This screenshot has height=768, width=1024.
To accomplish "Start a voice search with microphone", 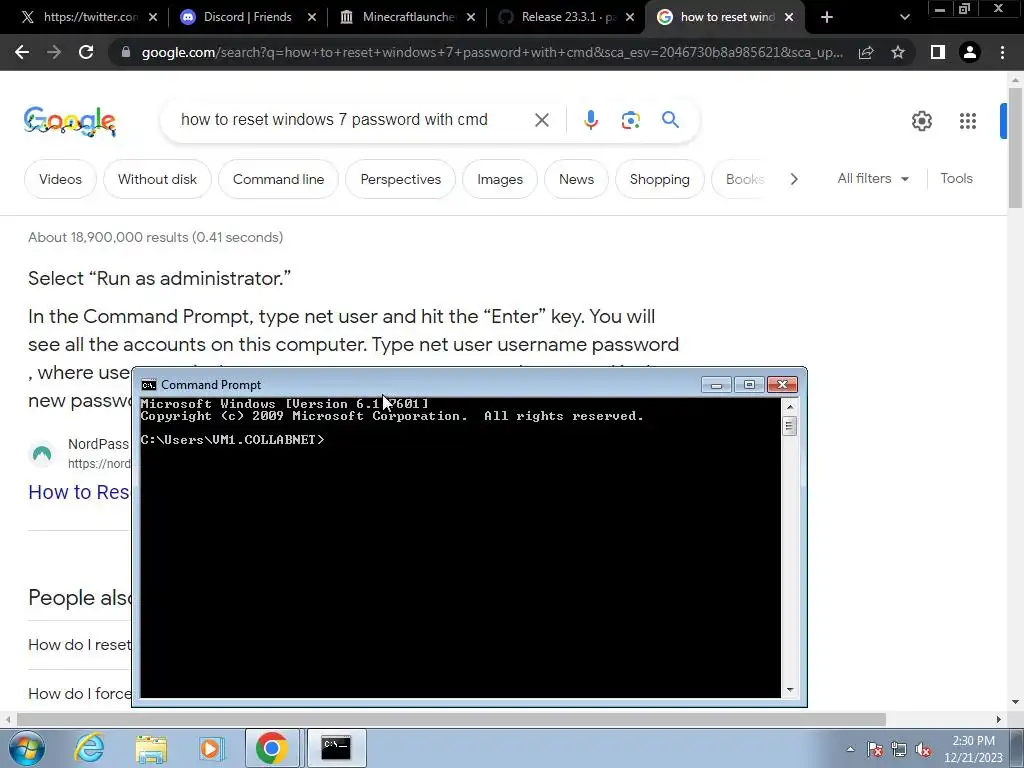I will pos(590,120).
